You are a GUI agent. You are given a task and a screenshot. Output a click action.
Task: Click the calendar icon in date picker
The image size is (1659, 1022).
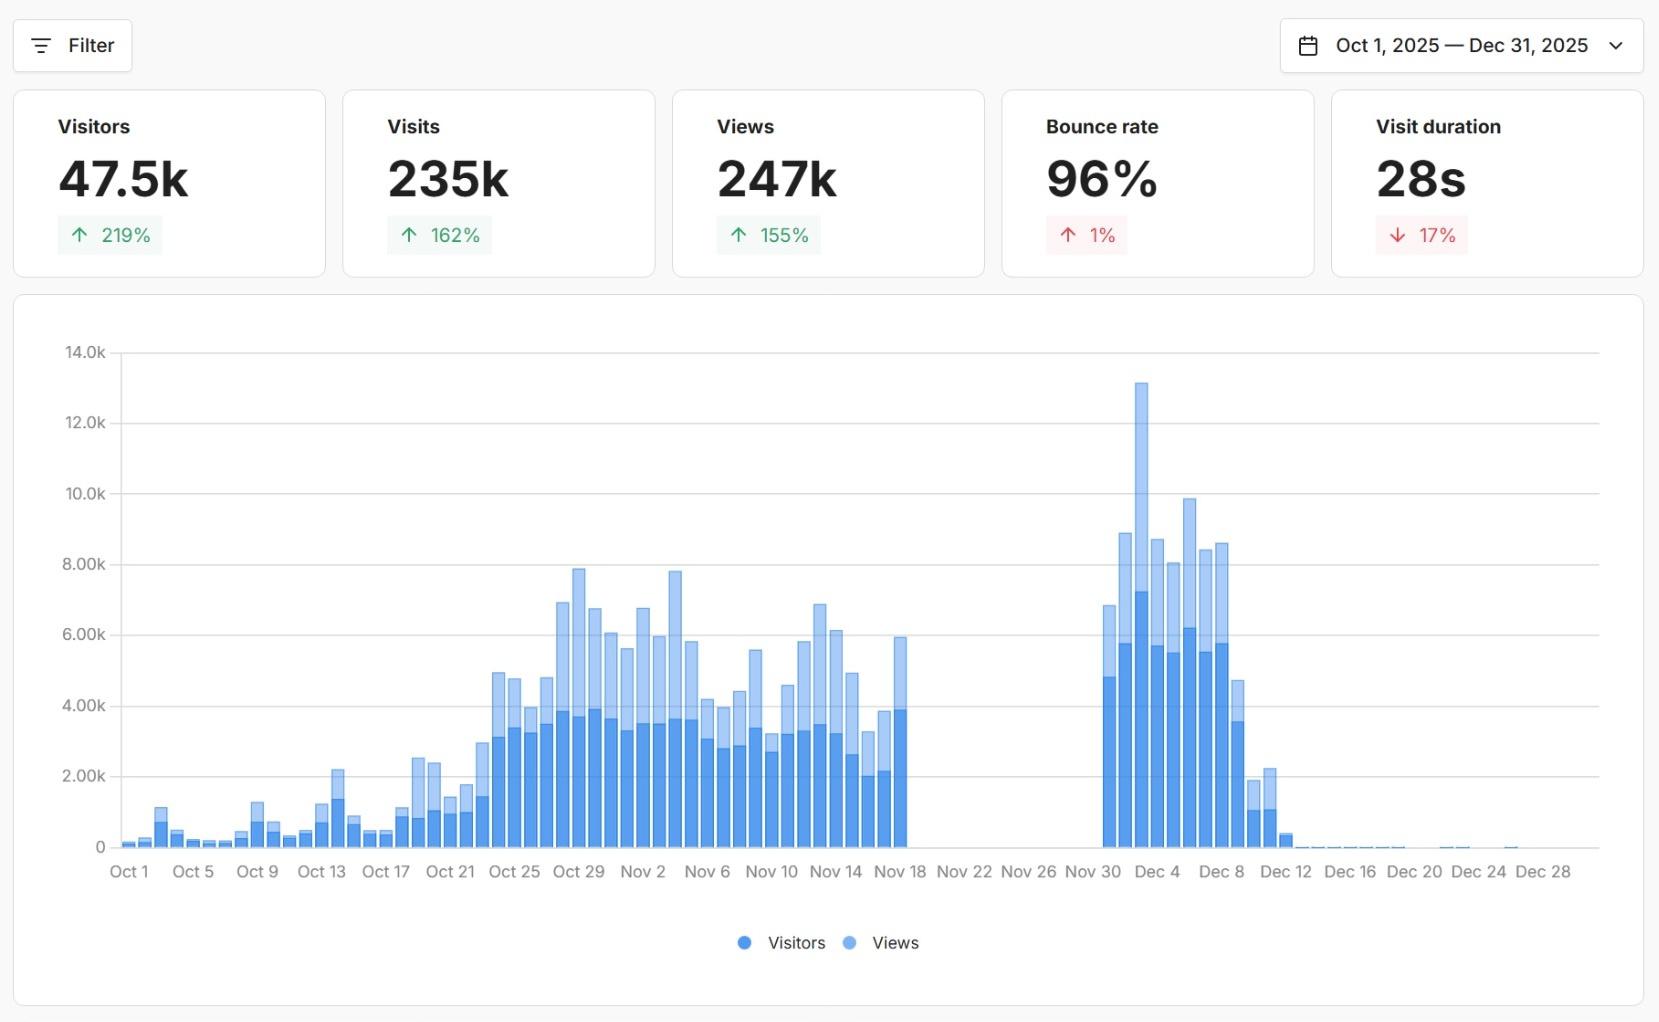[x=1308, y=46]
